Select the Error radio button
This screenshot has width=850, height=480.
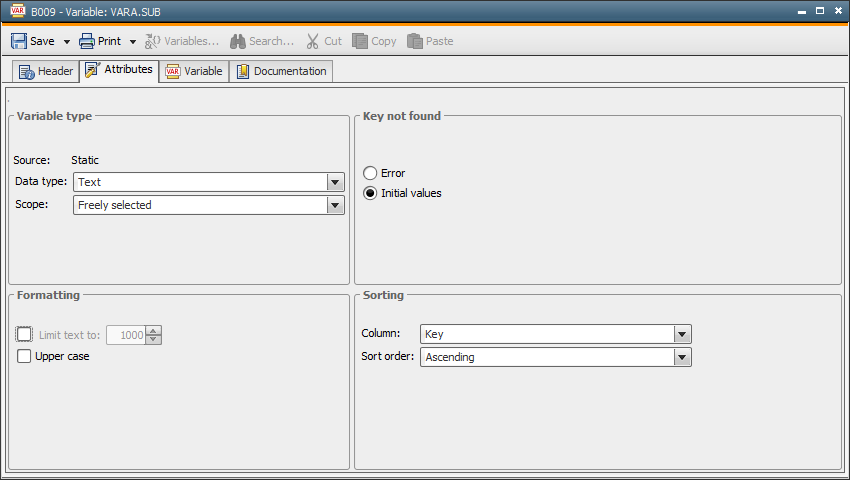(x=370, y=173)
